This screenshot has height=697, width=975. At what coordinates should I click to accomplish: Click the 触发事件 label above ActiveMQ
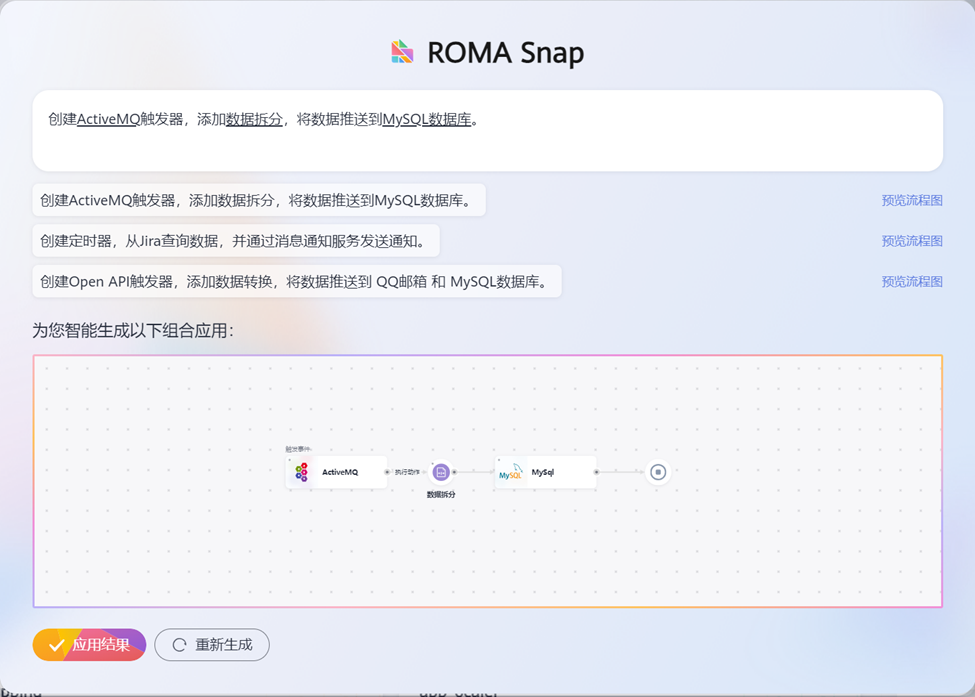coord(298,449)
